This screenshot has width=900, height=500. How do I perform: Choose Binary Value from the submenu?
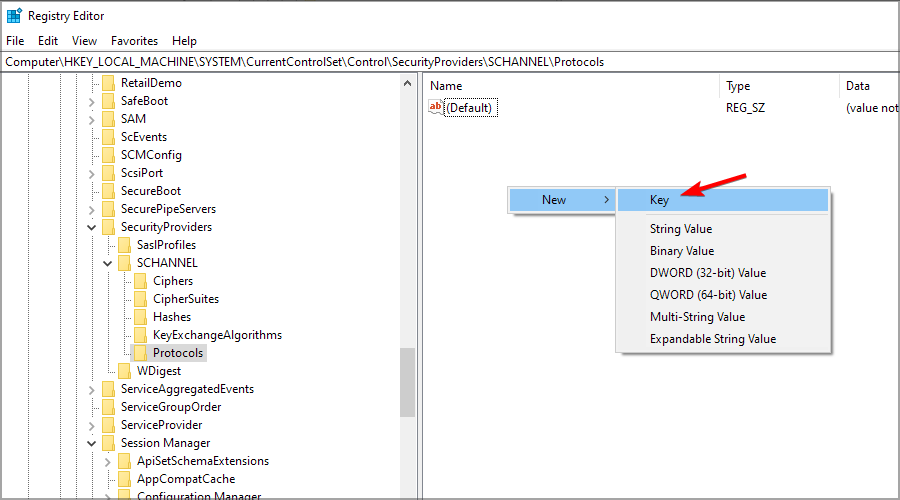723,251
